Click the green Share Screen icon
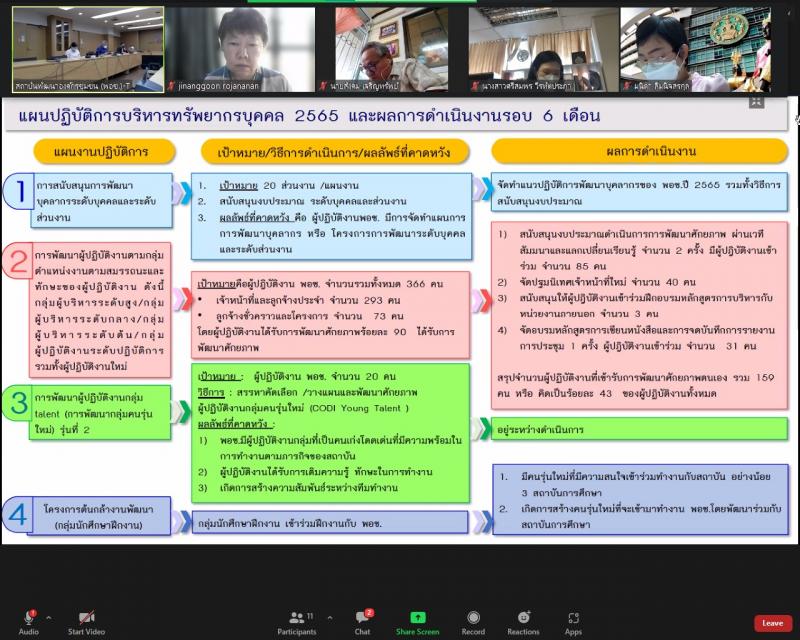 tap(417, 618)
